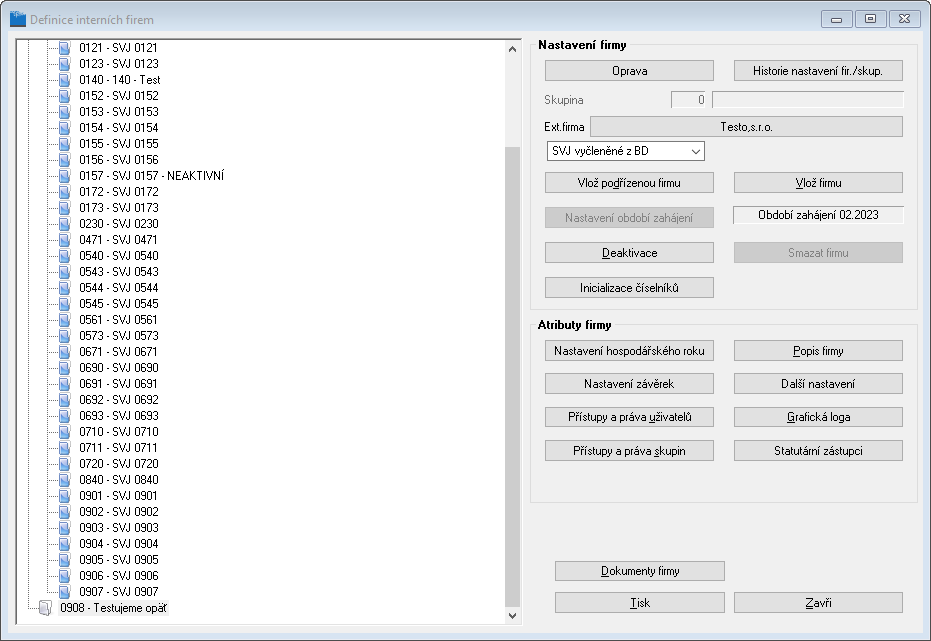Open Nastavení závěrek
The width and height of the screenshot is (931, 641).
coord(629,384)
